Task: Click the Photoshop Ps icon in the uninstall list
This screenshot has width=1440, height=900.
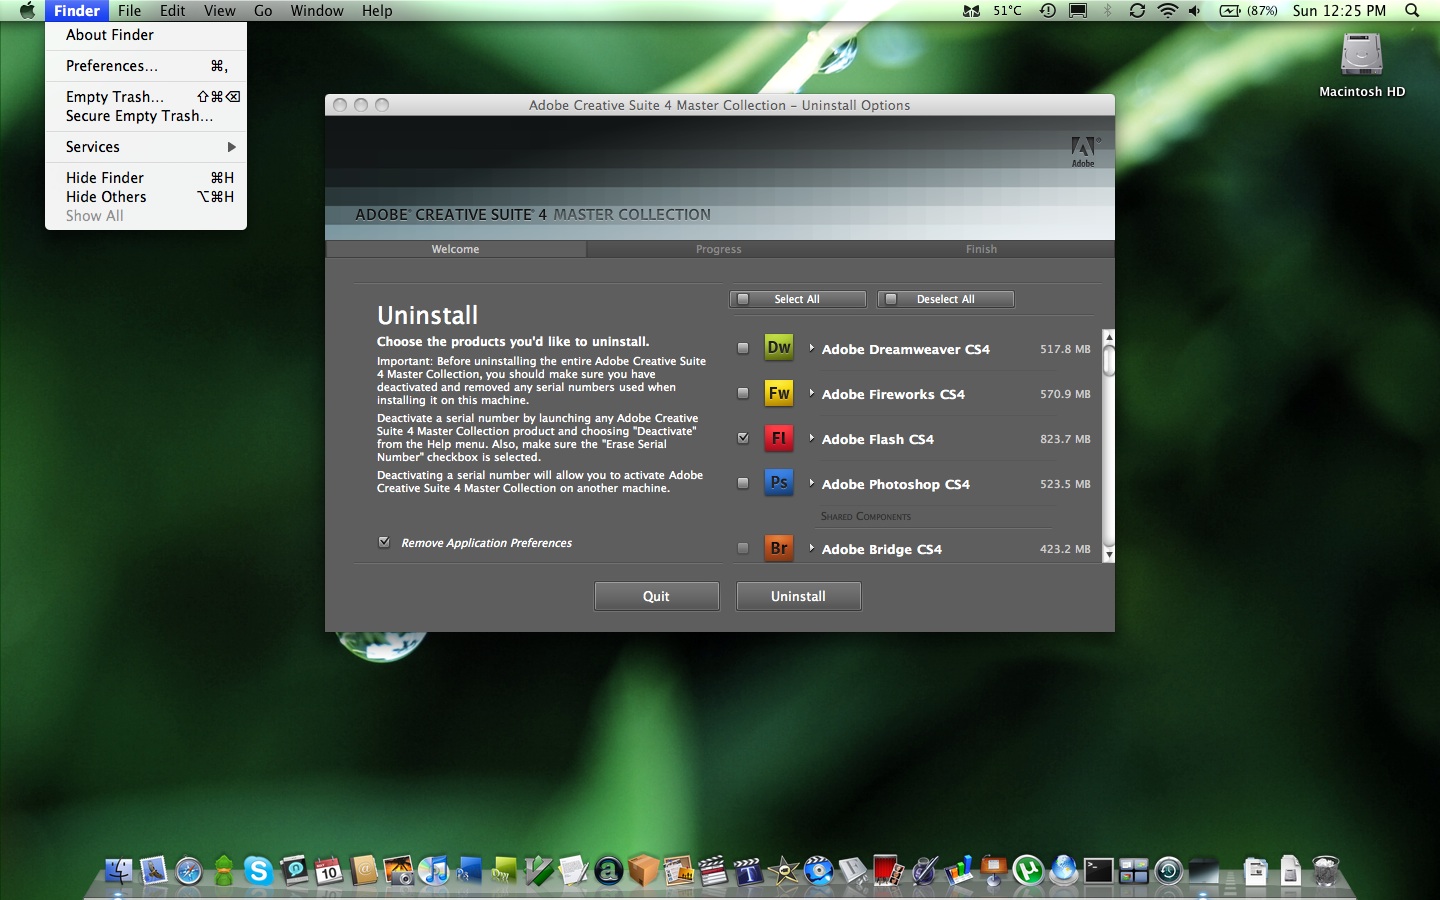Action: click(779, 483)
